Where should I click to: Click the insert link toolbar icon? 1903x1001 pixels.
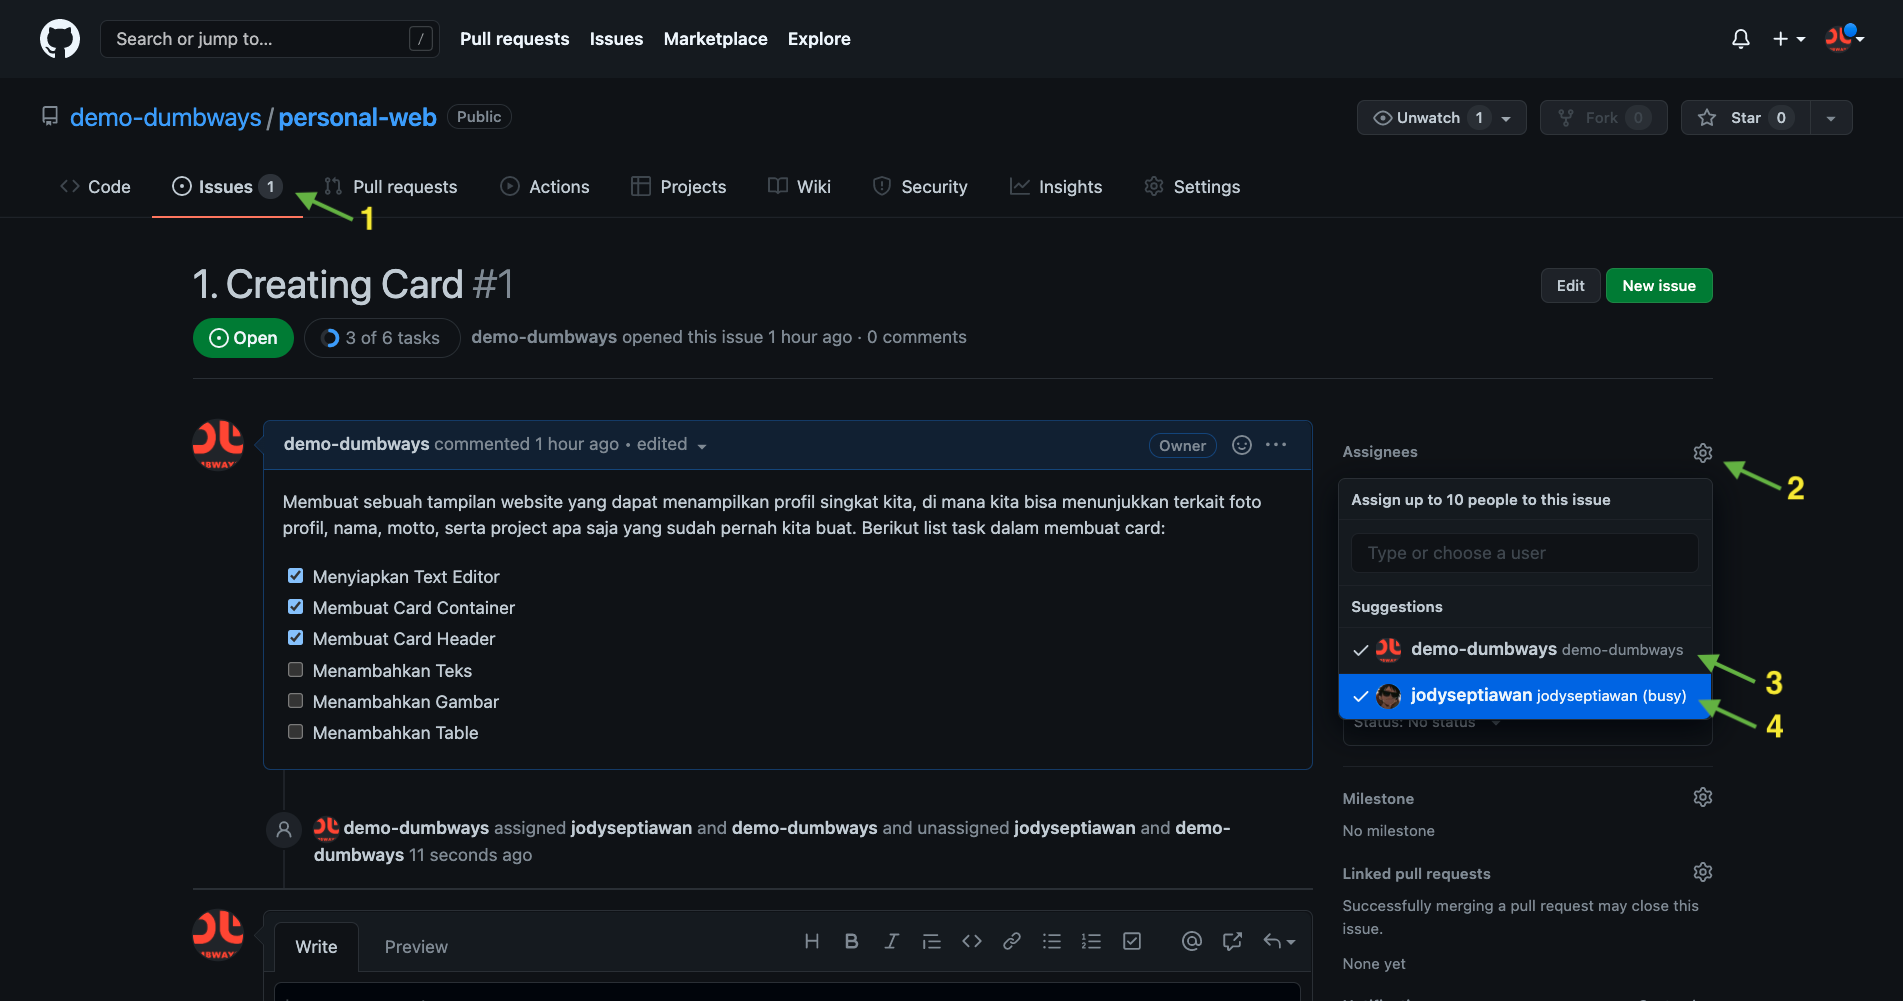tap(1011, 941)
